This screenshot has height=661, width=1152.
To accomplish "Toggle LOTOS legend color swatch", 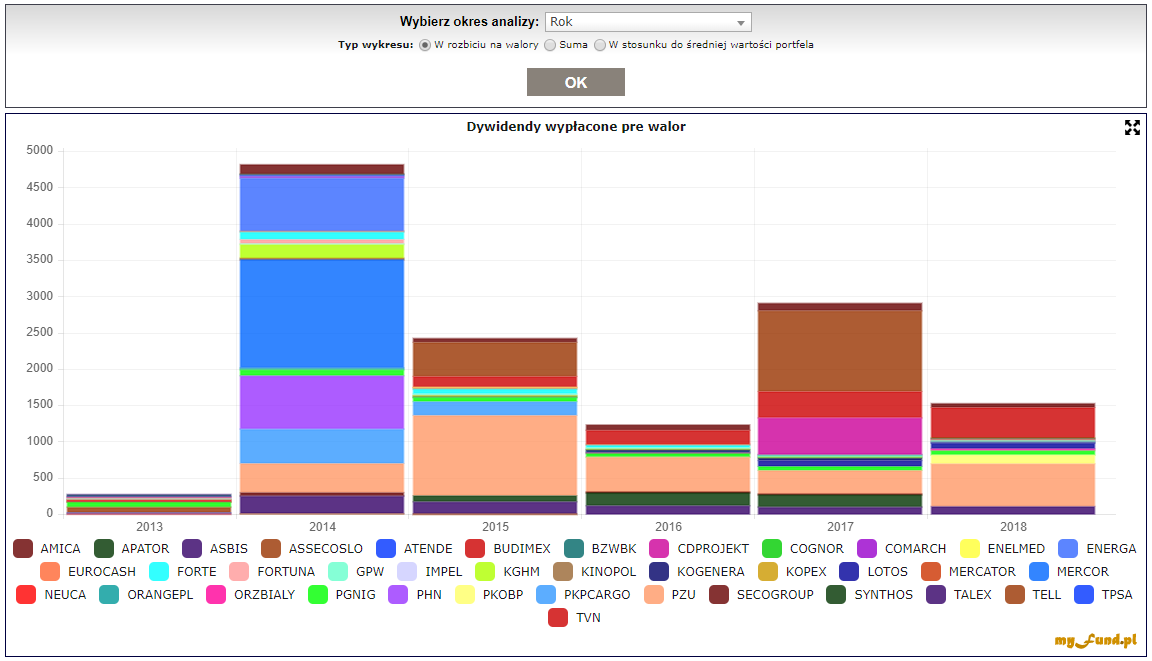I will coord(849,571).
